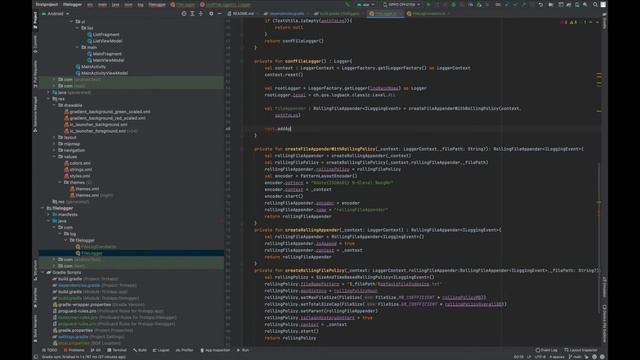
Task: Expand the layout folder
Action: pyautogui.click(x=54, y=138)
